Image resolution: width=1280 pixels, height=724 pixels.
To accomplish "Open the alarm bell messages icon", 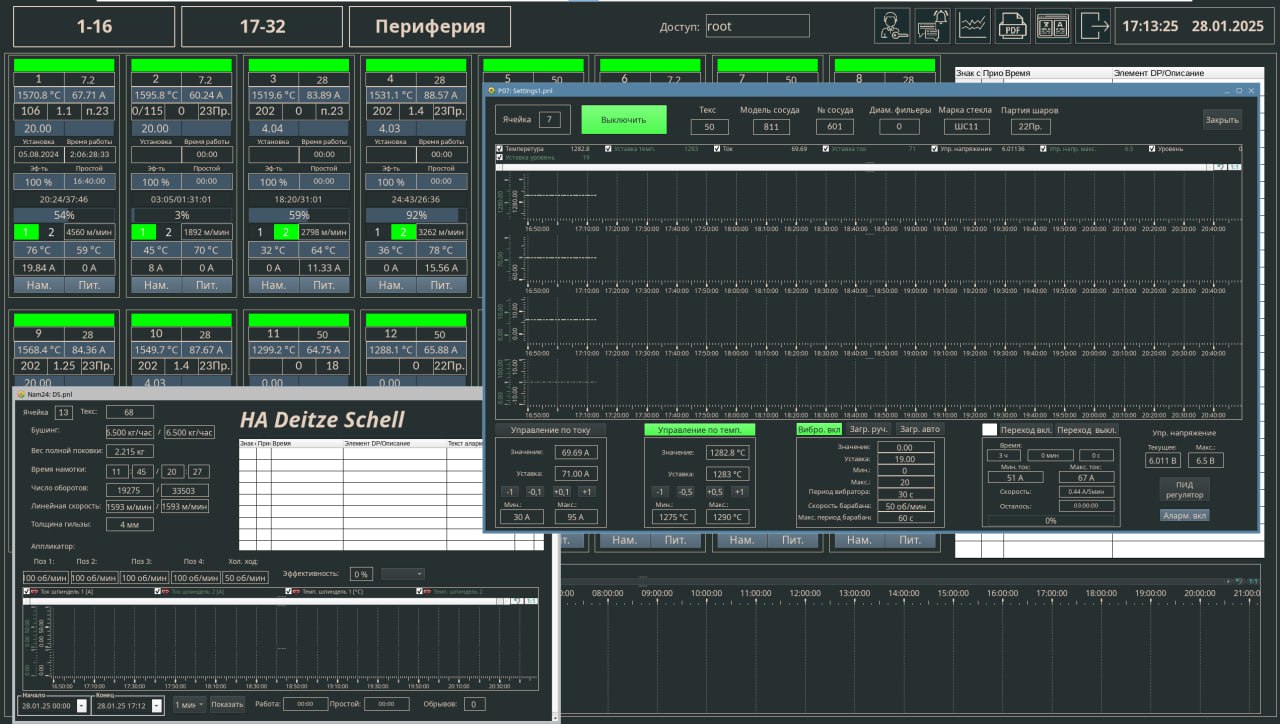I will coord(932,26).
